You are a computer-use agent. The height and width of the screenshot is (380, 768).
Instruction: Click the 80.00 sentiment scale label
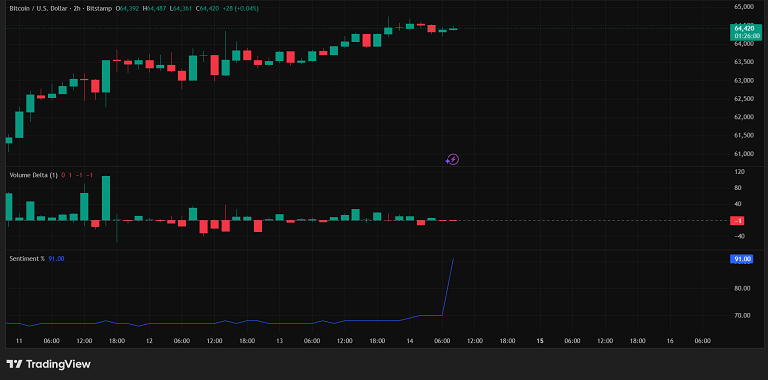point(743,288)
